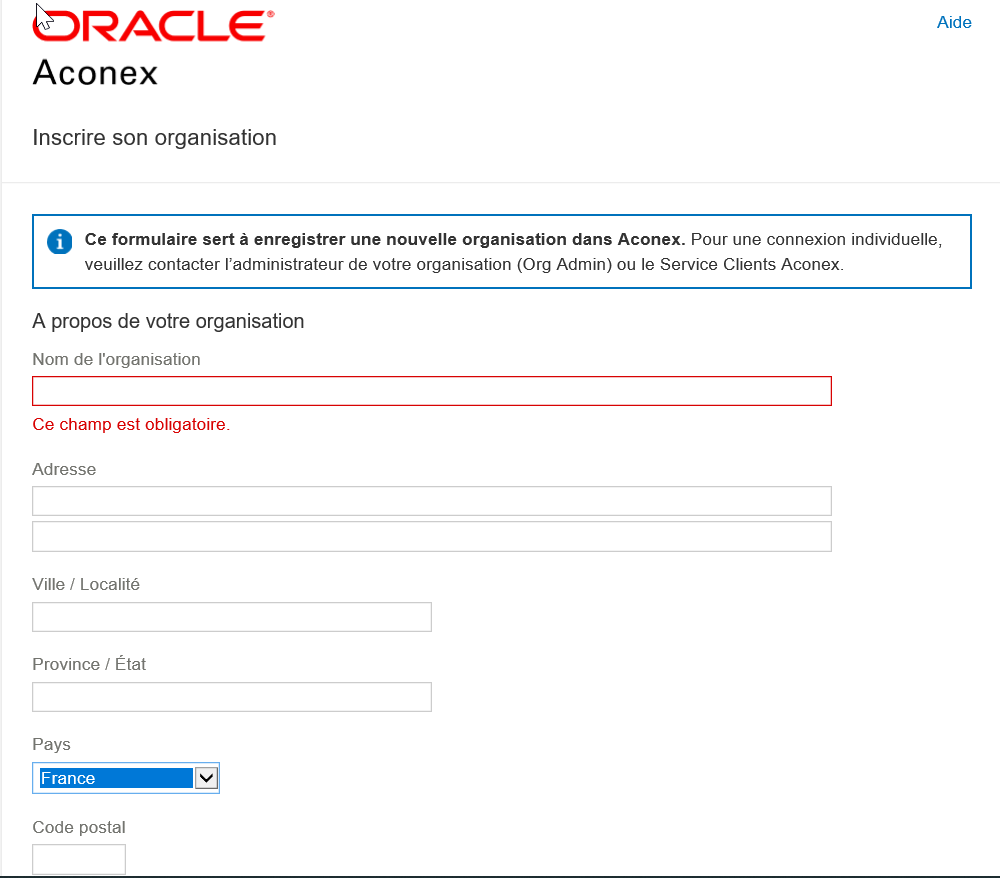Open the Aide help link
The height and width of the screenshot is (878, 1000).
coord(953,22)
